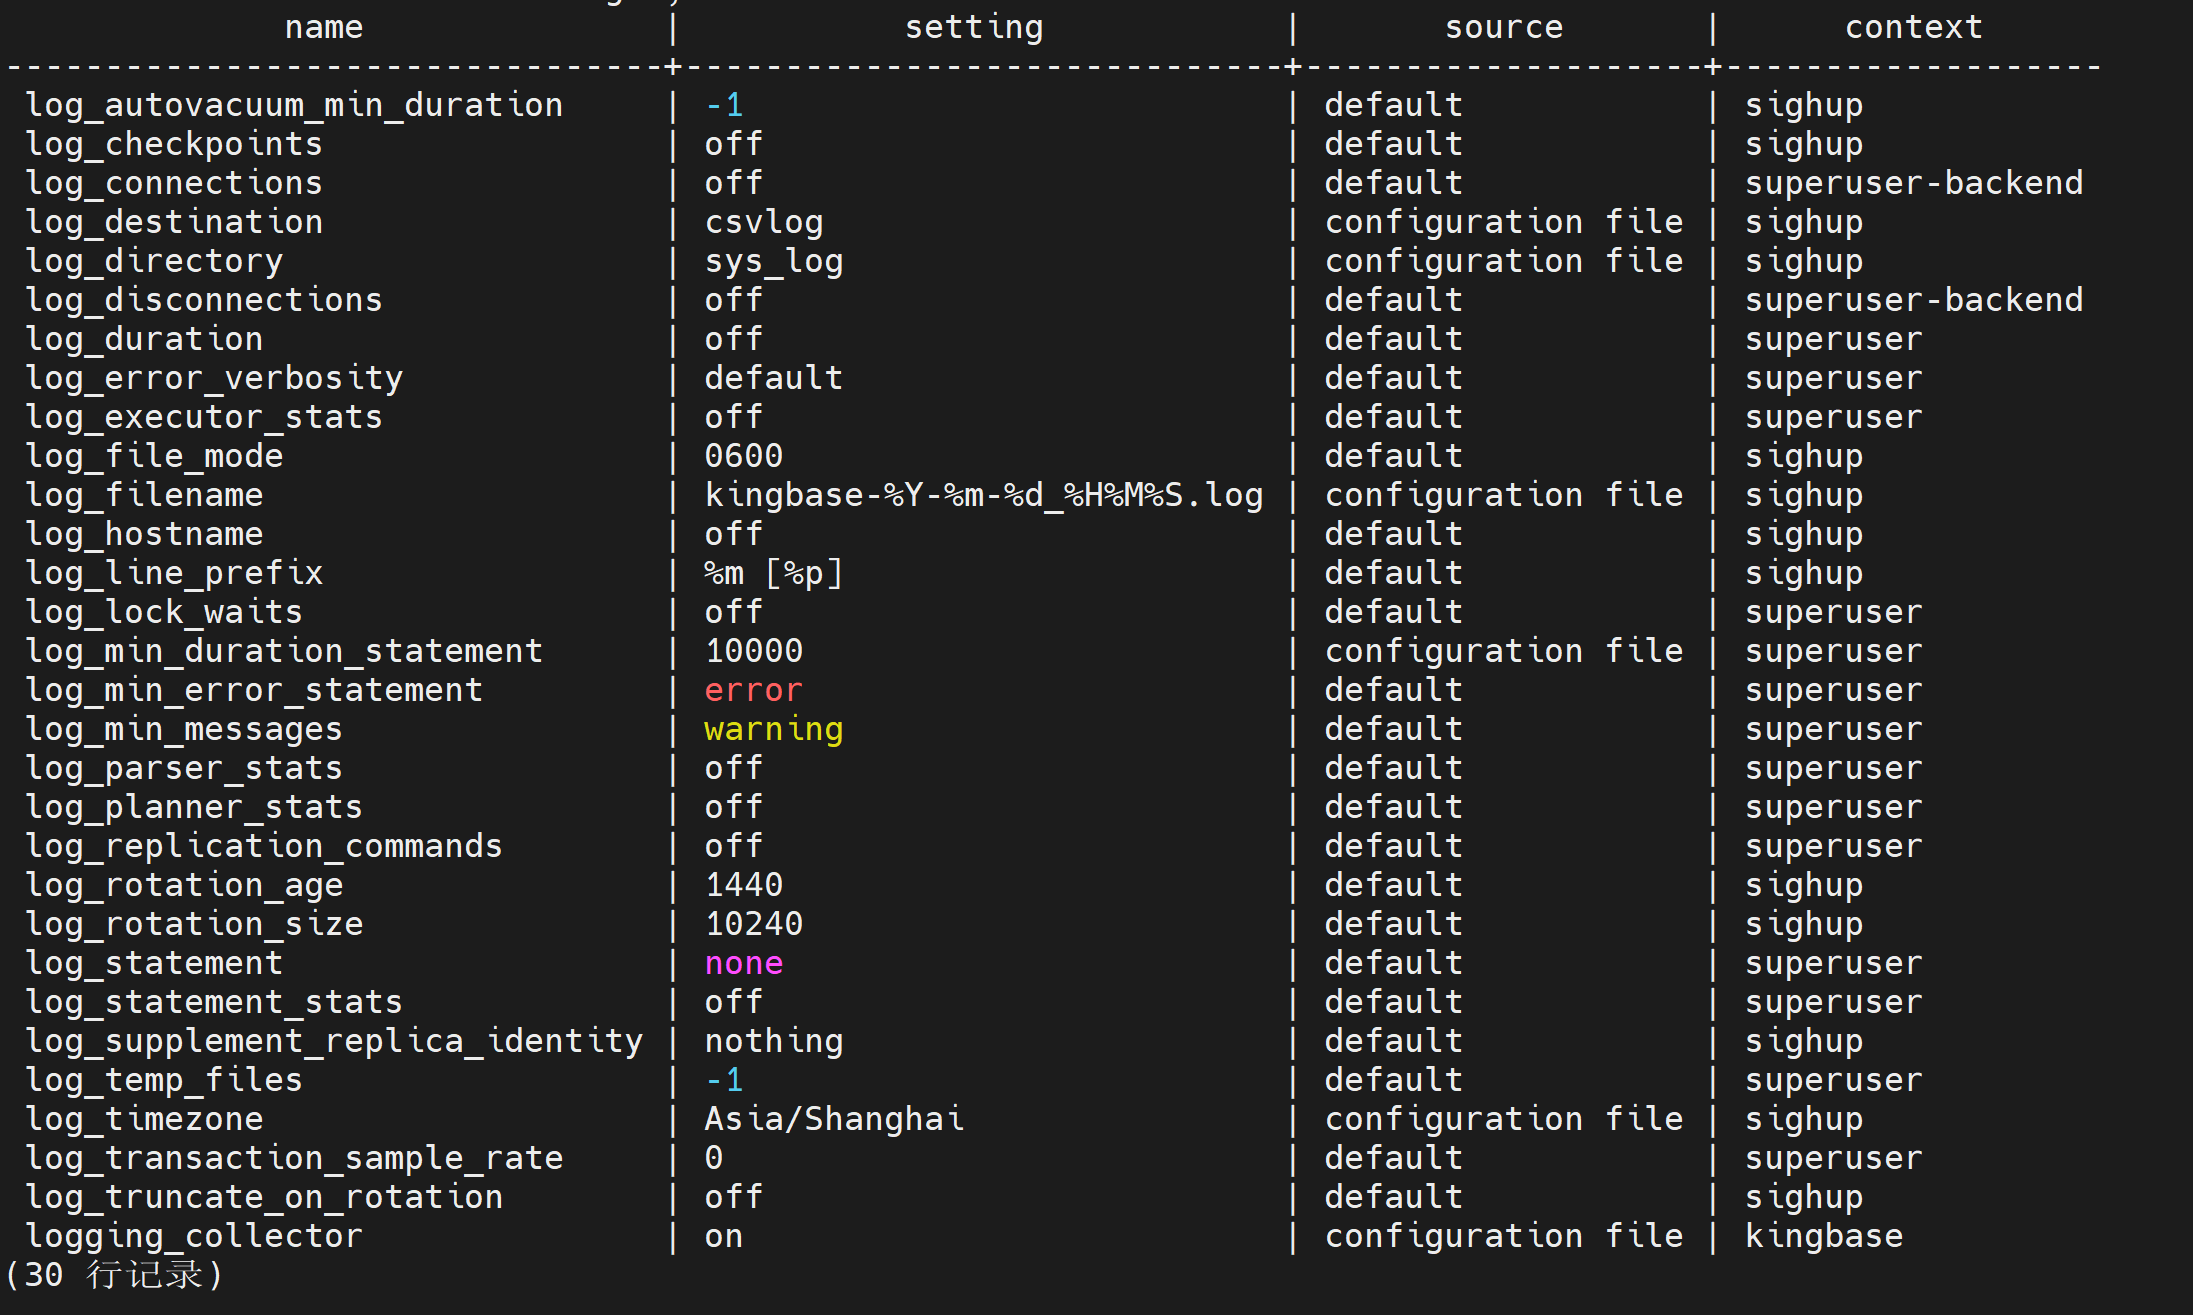Click the log_line_prefix parameter name
The width and height of the screenshot is (2193, 1315).
coord(174,574)
